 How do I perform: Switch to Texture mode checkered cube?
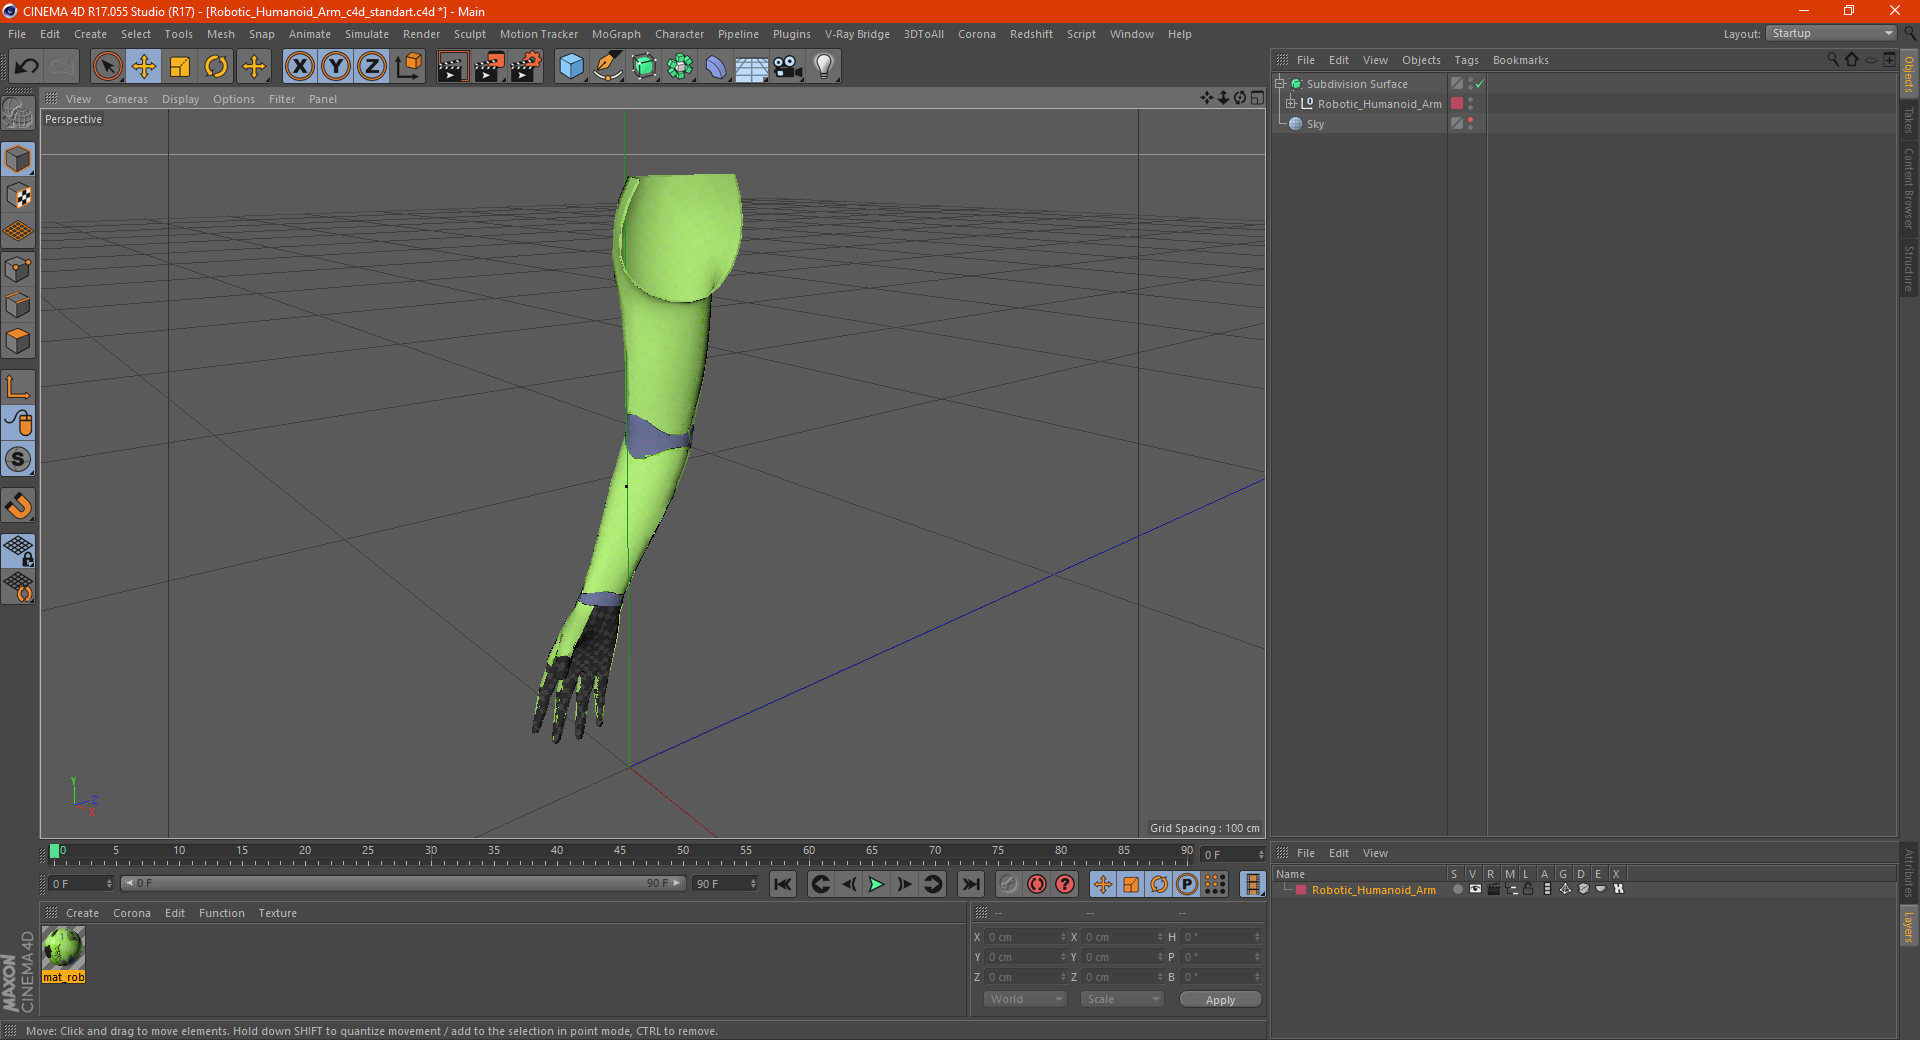click(18, 196)
